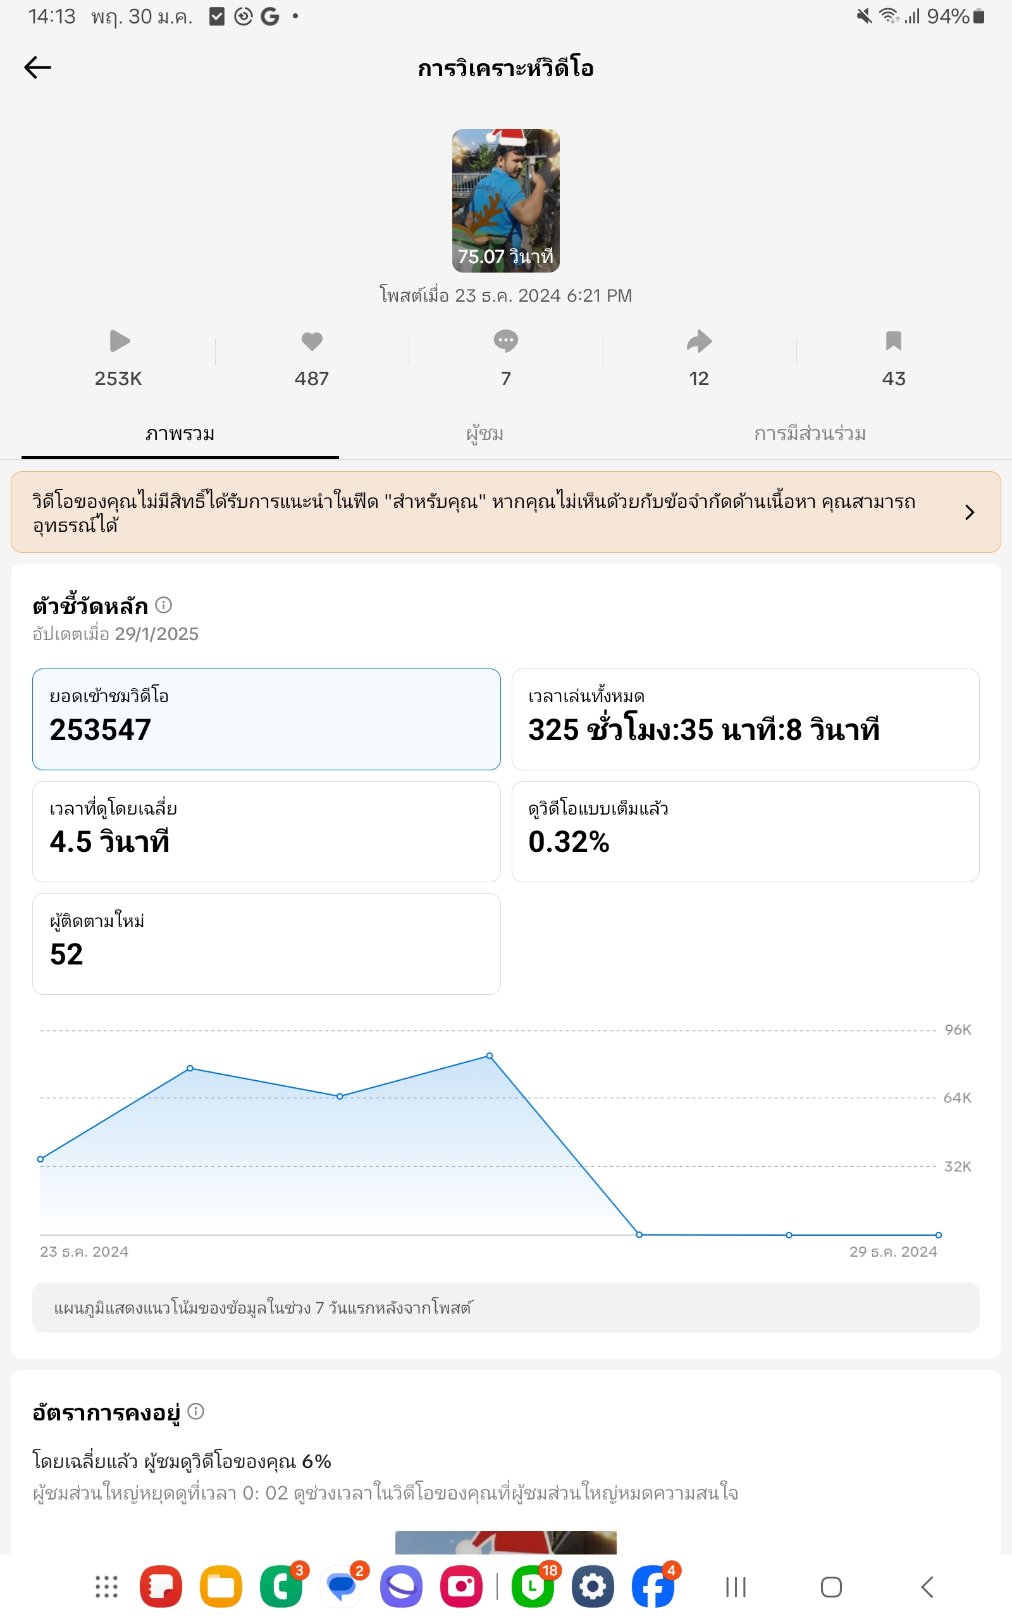Tap the home navigation button
This screenshot has height=1619, width=1012.
831,1587
